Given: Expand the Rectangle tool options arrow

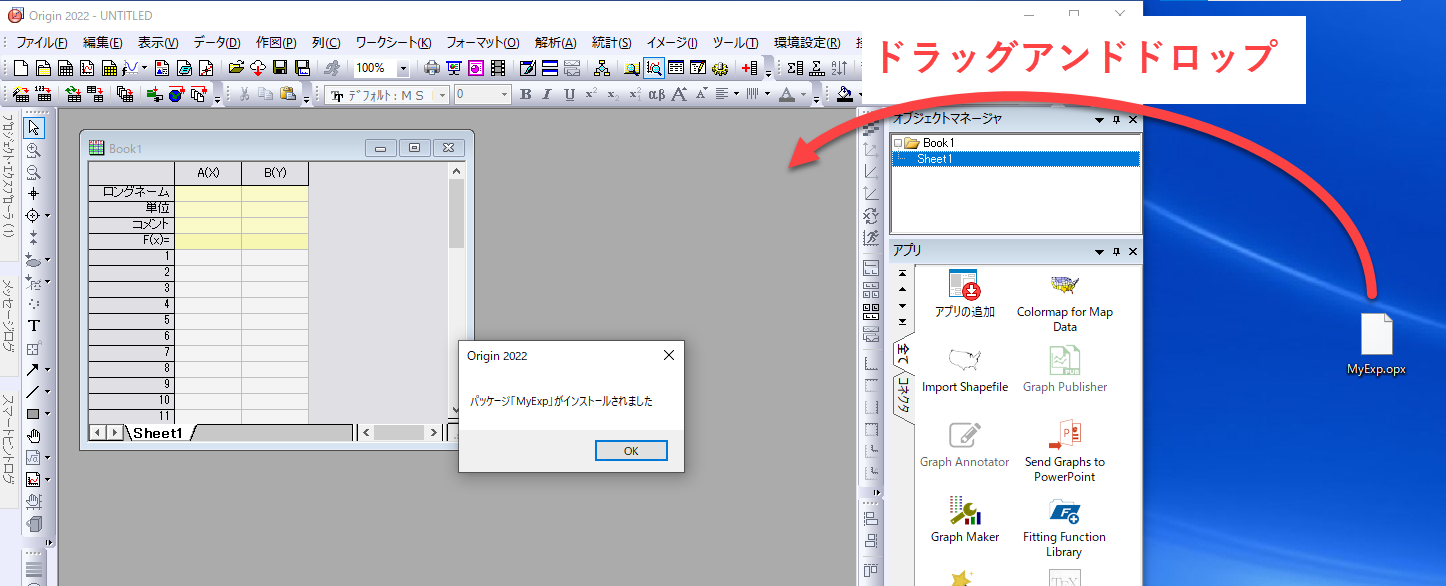Looking at the screenshot, I should coord(47,414).
